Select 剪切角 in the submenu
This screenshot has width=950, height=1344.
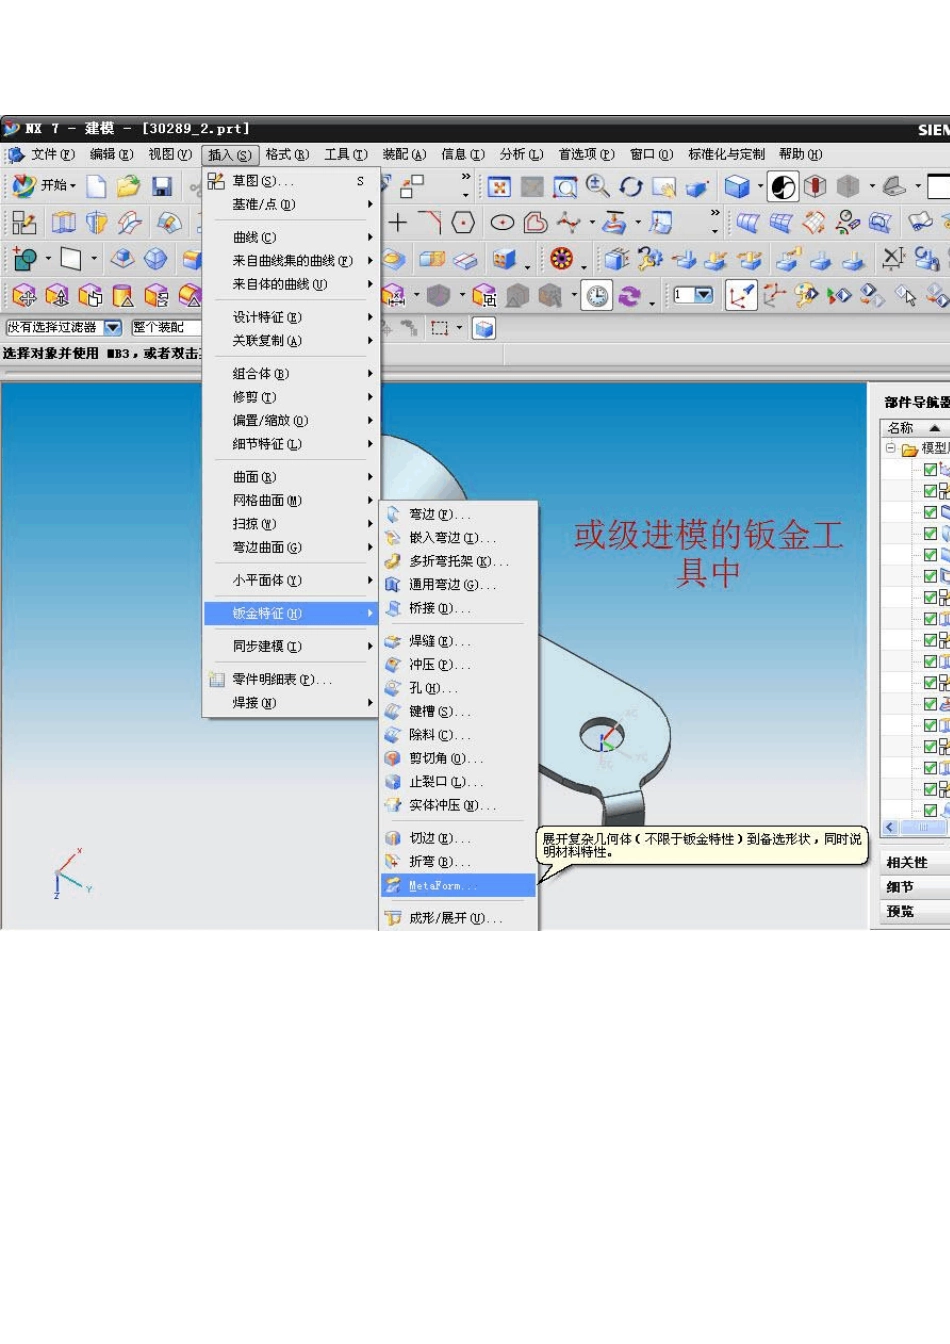click(459, 758)
